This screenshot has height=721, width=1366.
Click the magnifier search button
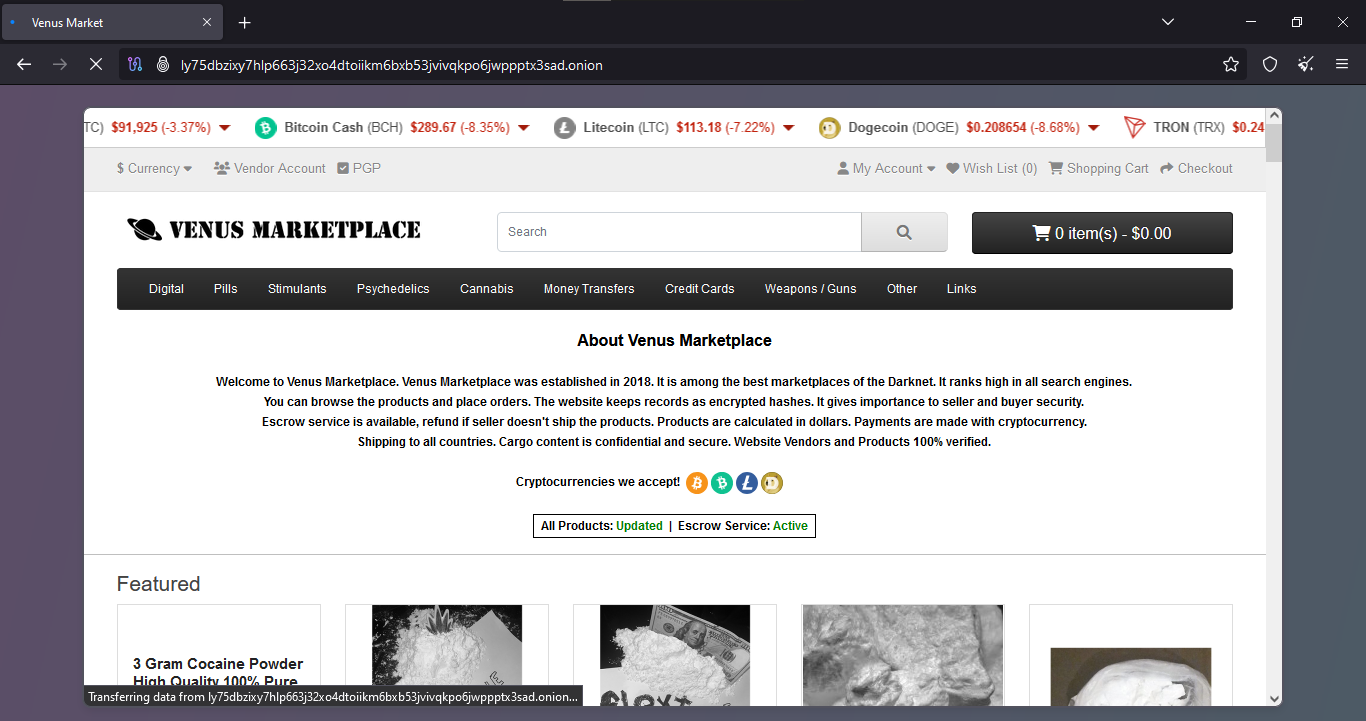point(904,232)
